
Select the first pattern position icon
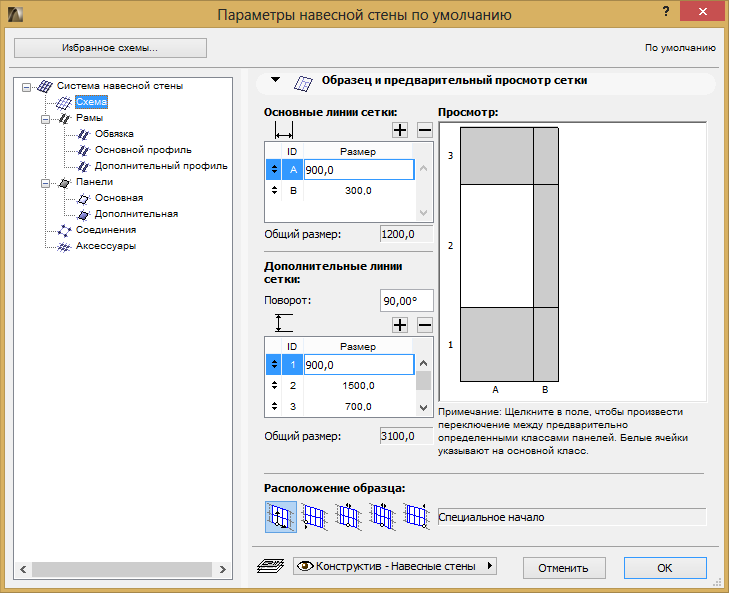[281, 516]
